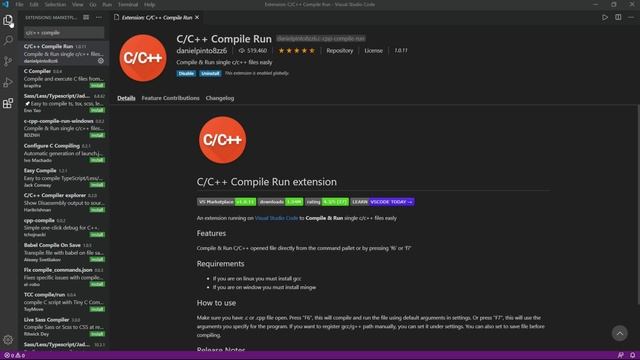Viewport: 640px width, 360px height.
Task: Split the editor with split icon
Action: [618, 18]
